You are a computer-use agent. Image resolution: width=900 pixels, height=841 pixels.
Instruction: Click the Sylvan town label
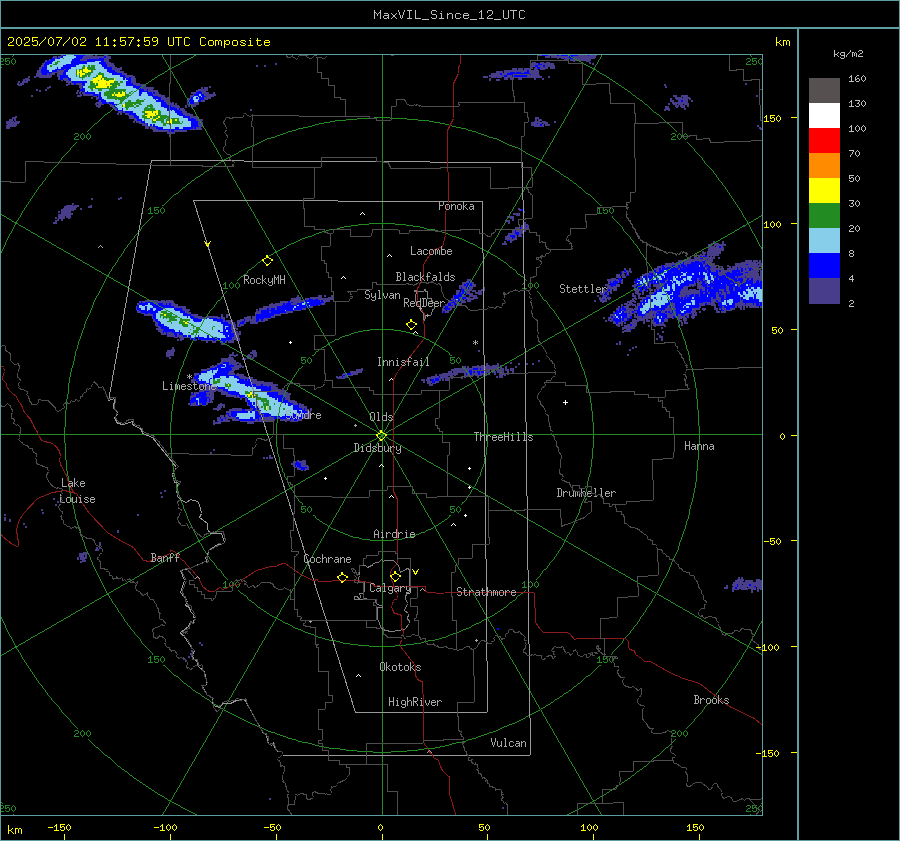(382, 295)
